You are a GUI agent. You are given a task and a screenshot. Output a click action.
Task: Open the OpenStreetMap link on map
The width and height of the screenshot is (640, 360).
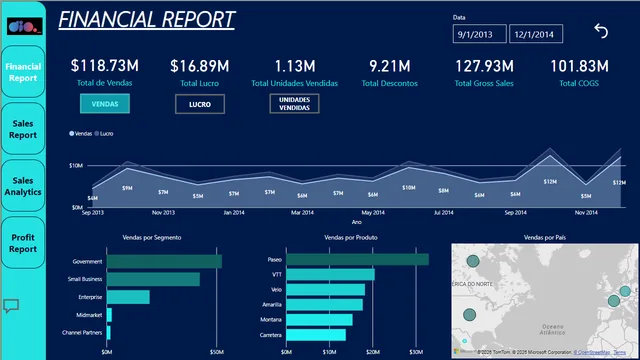(592, 352)
